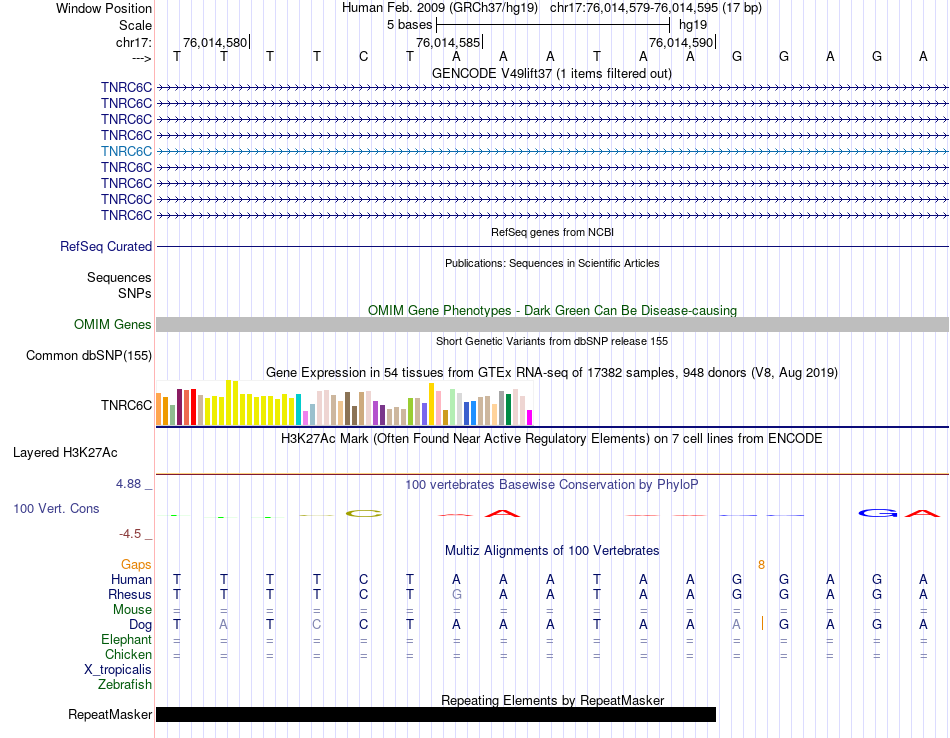Click the RefSeq Curated track label
Viewport: 950px width, 738px height.
click(x=105, y=247)
